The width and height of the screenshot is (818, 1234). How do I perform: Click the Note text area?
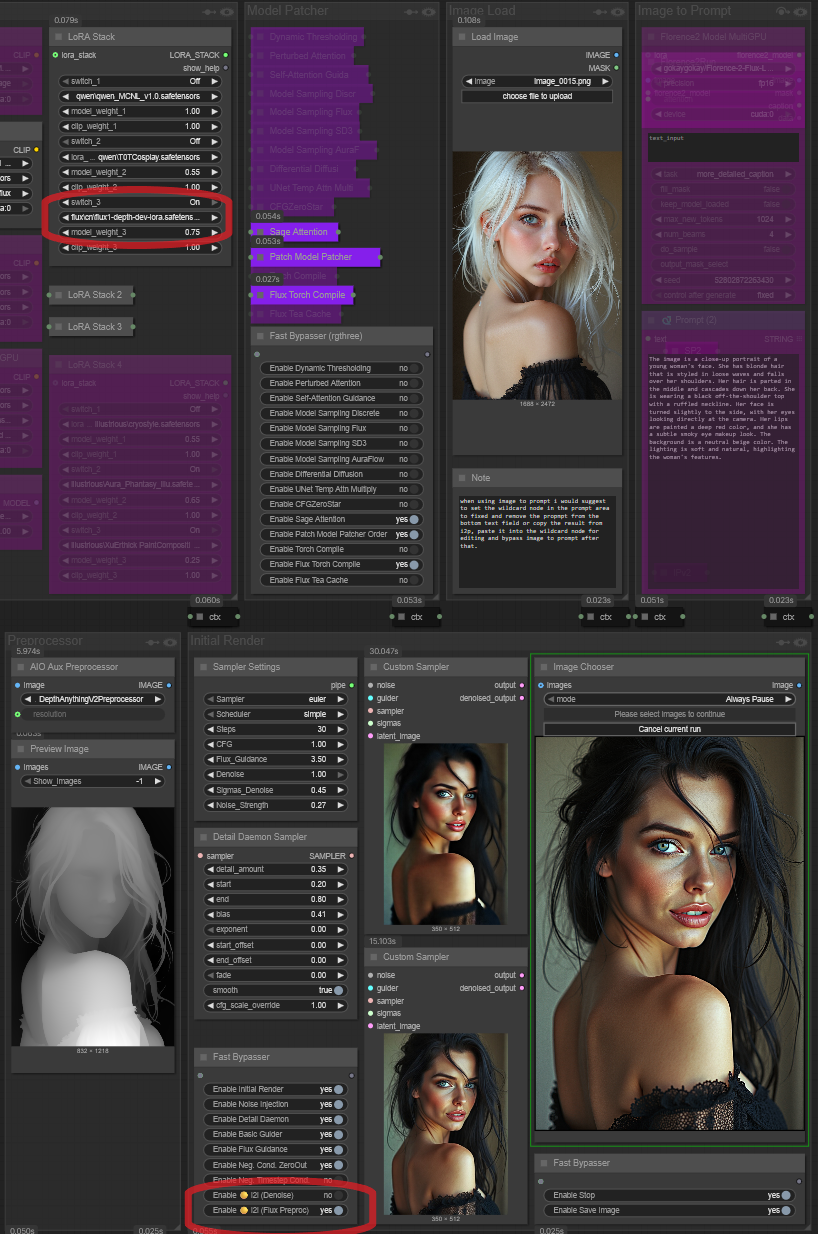536,541
